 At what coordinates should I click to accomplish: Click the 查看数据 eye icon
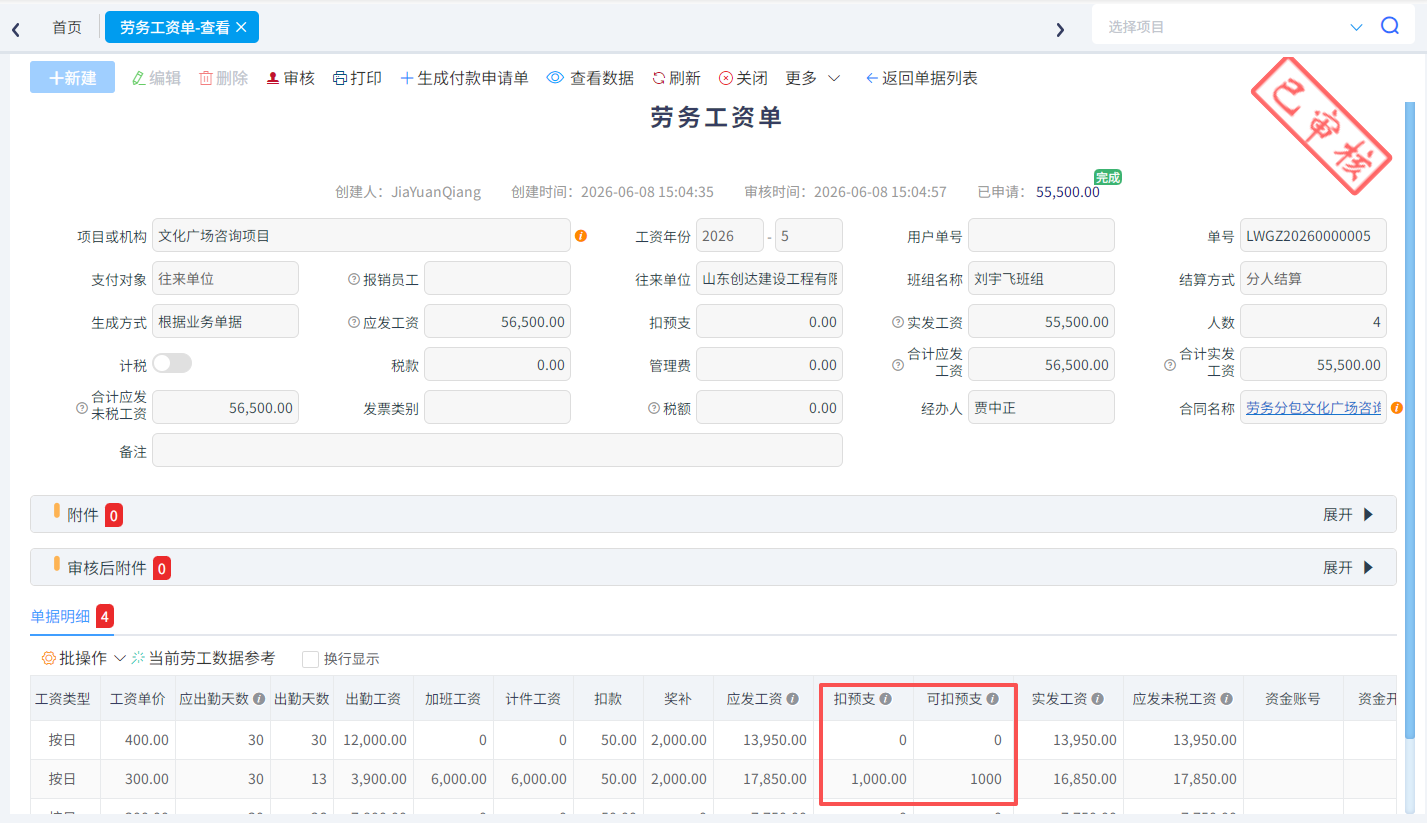point(555,78)
